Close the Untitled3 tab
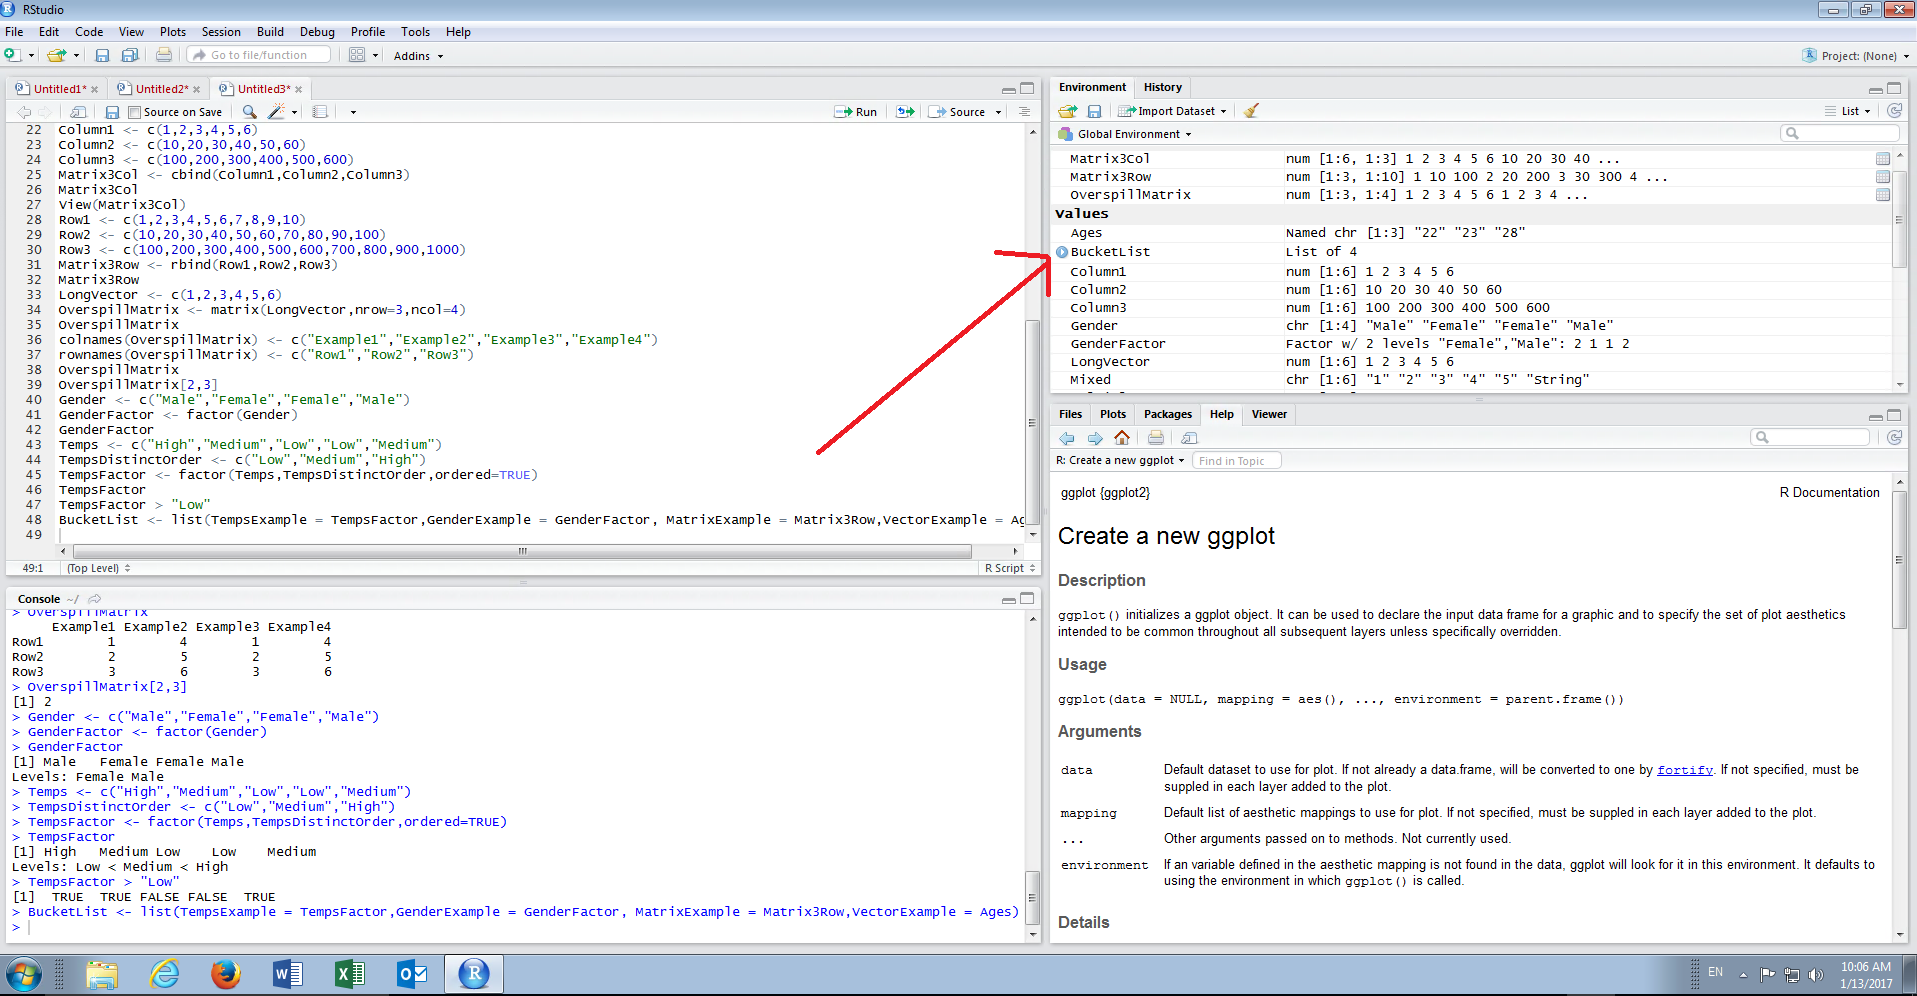1917x996 pixels. [x=298, y=89]
